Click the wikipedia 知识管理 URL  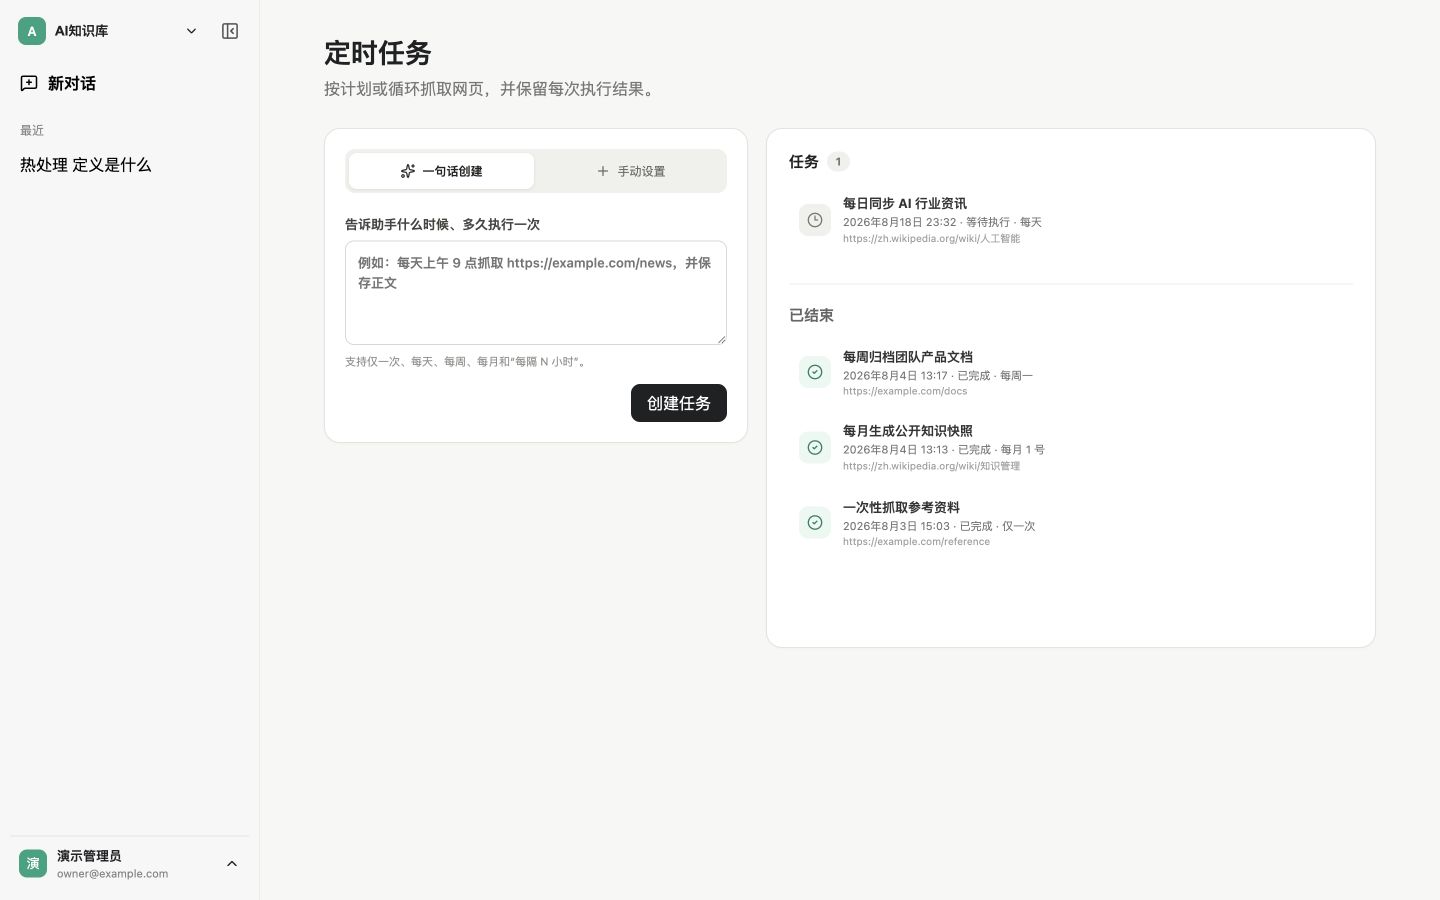[x=931, y=466]
